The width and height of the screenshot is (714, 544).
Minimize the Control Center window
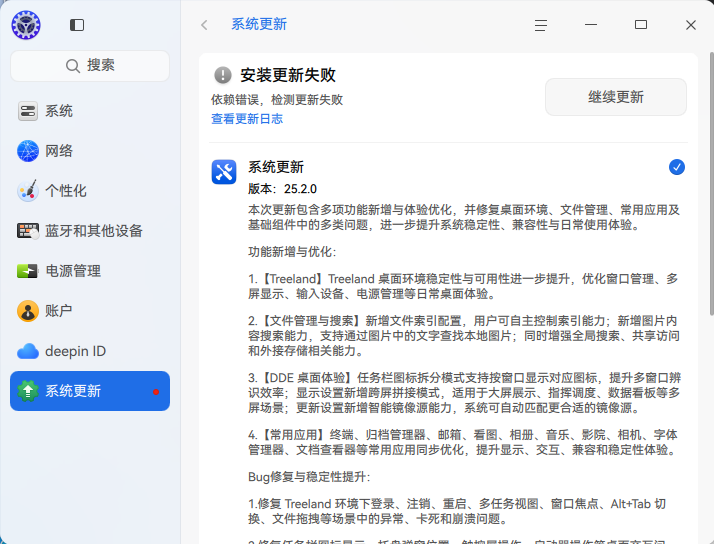tap(591, 25)
